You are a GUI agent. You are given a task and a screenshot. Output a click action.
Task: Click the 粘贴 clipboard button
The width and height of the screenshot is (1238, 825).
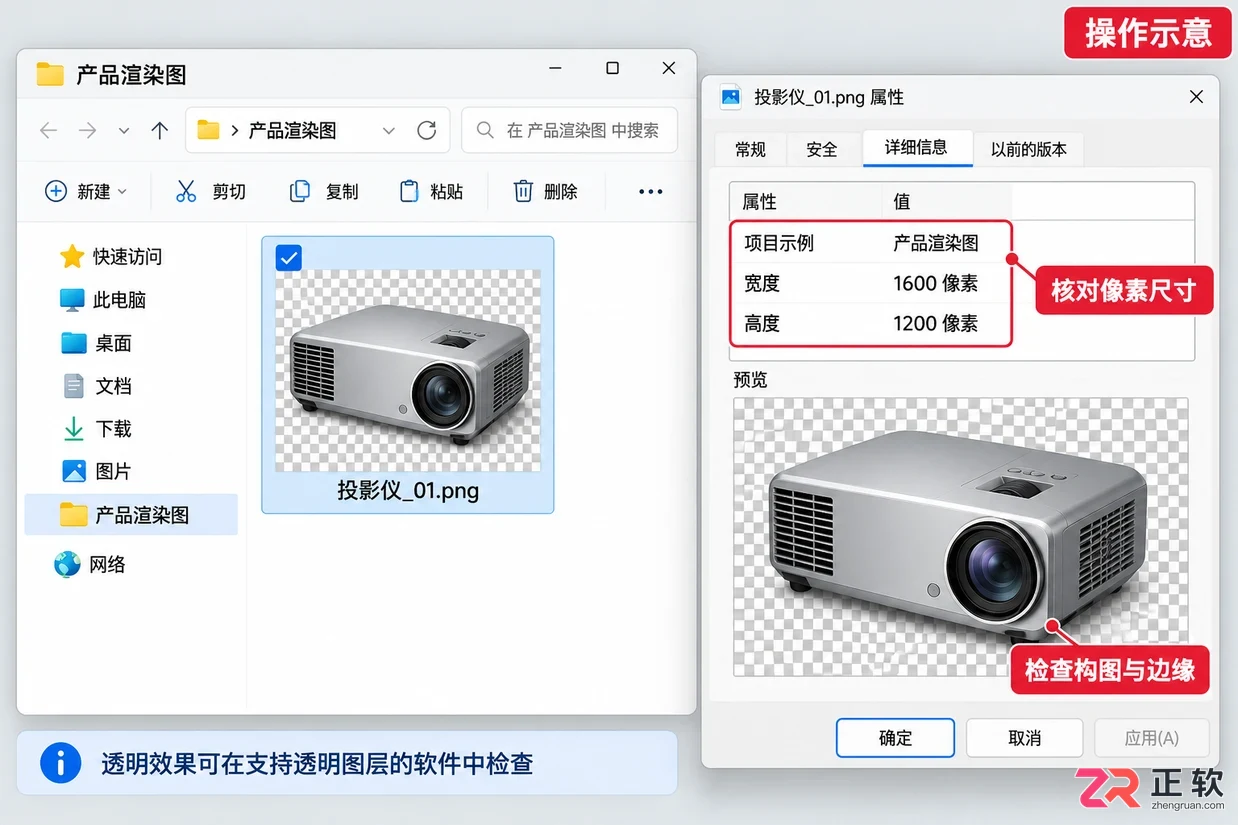[431, 191]
